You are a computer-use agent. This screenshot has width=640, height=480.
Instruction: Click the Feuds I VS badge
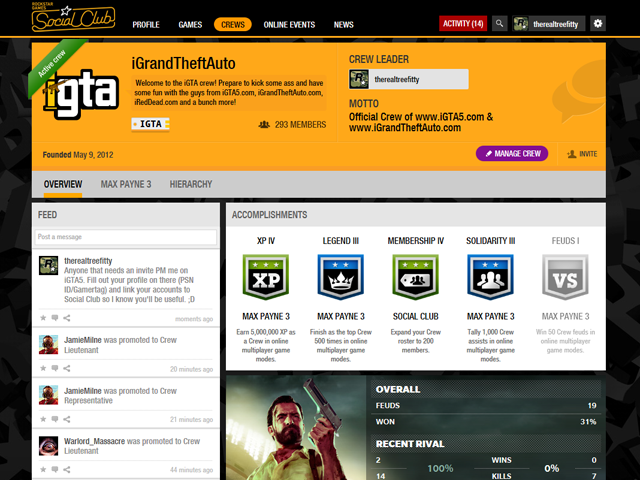coord(565,277)
